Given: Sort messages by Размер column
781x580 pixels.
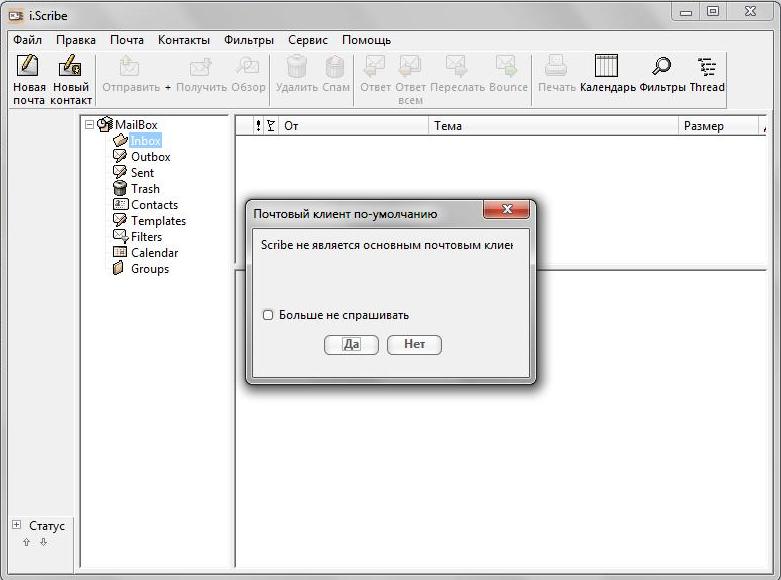Looking at the screenshot, I should click(x=718, y=126).
